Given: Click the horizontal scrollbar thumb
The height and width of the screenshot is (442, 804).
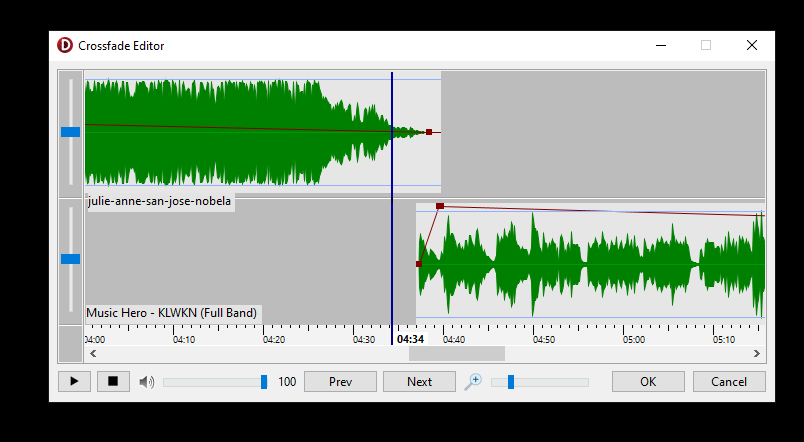Looking at the screenshot, I should pos(457,353).
